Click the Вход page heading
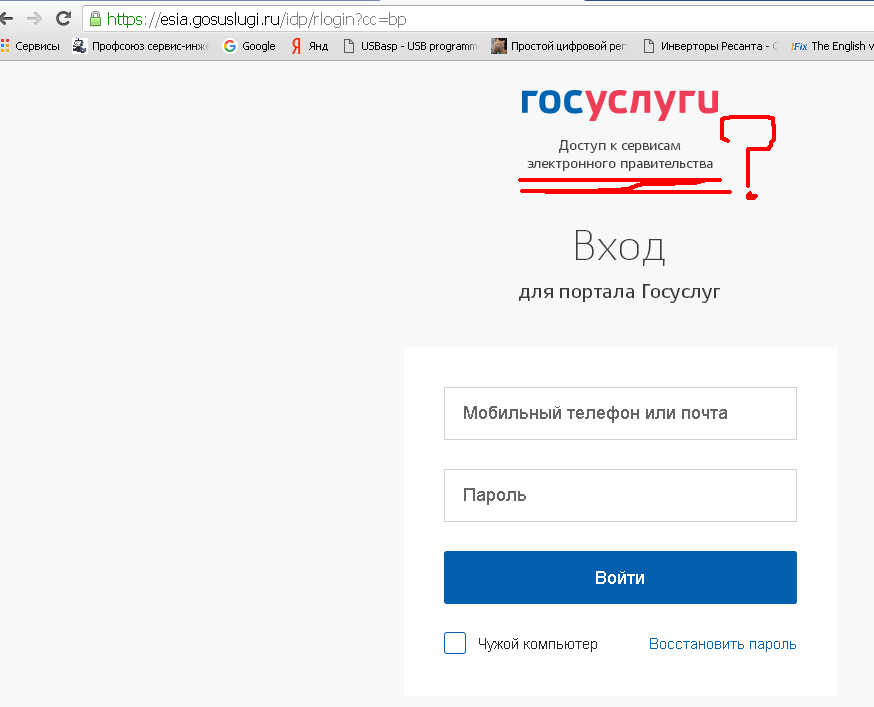 click(x=619, y=246)
